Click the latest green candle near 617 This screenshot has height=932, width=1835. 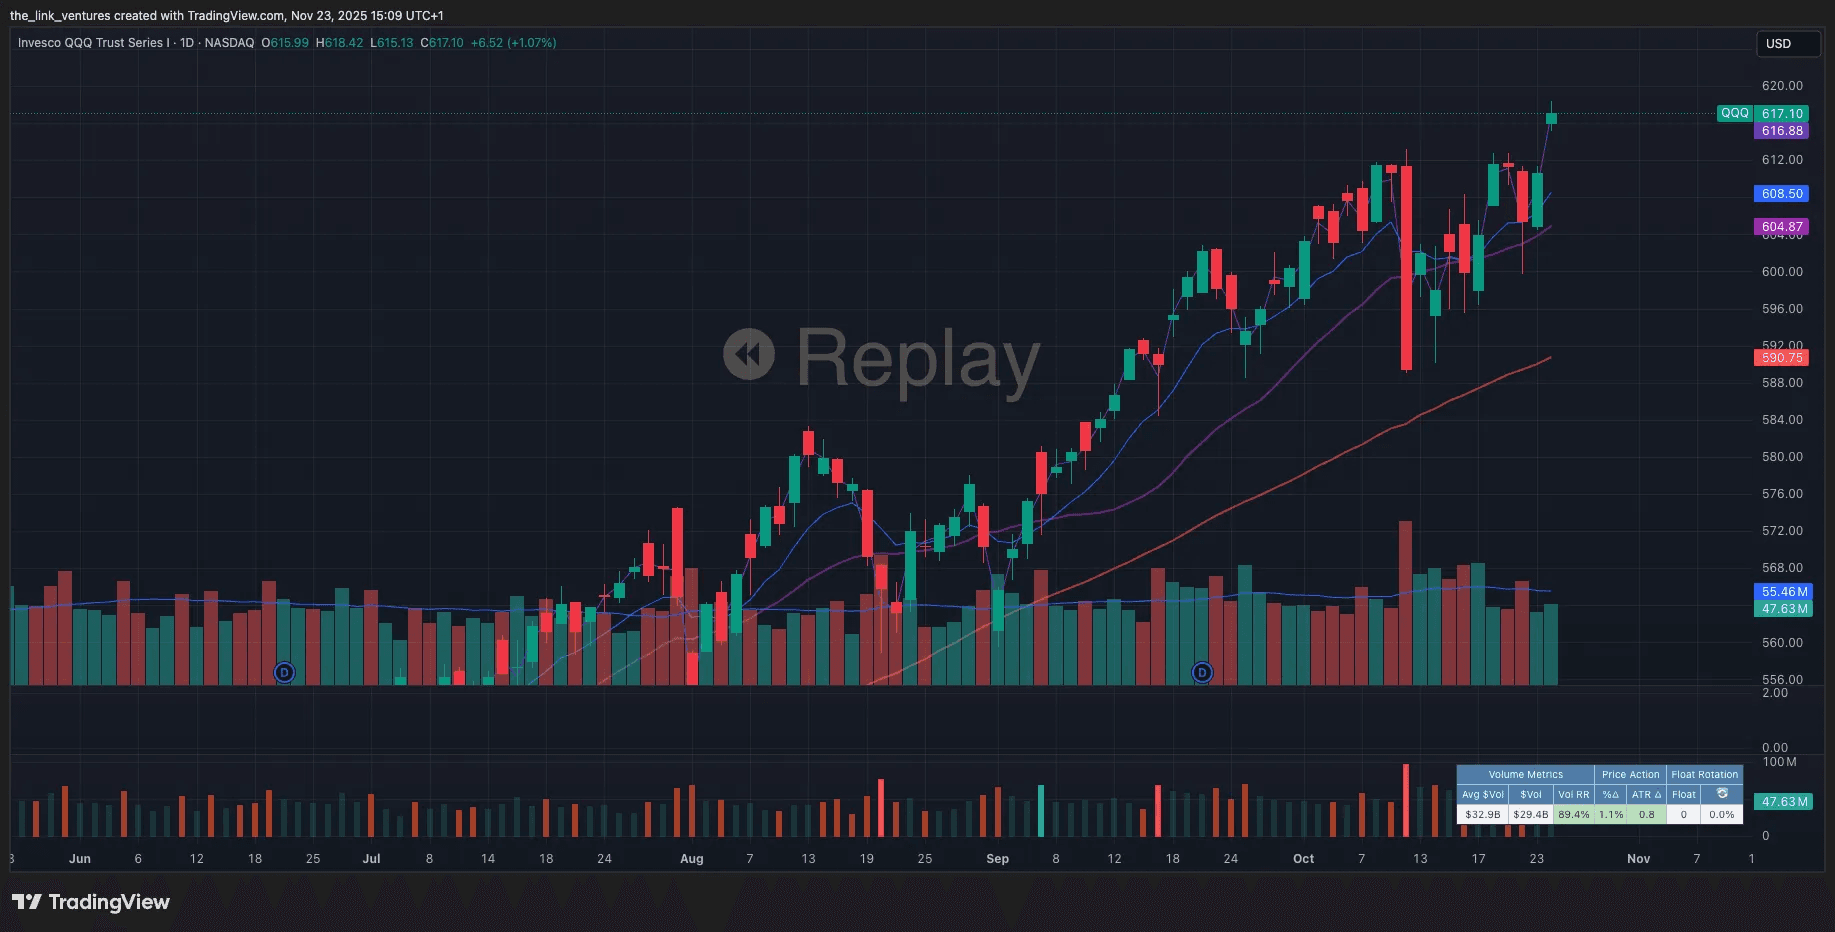(x=1551, y=118)
